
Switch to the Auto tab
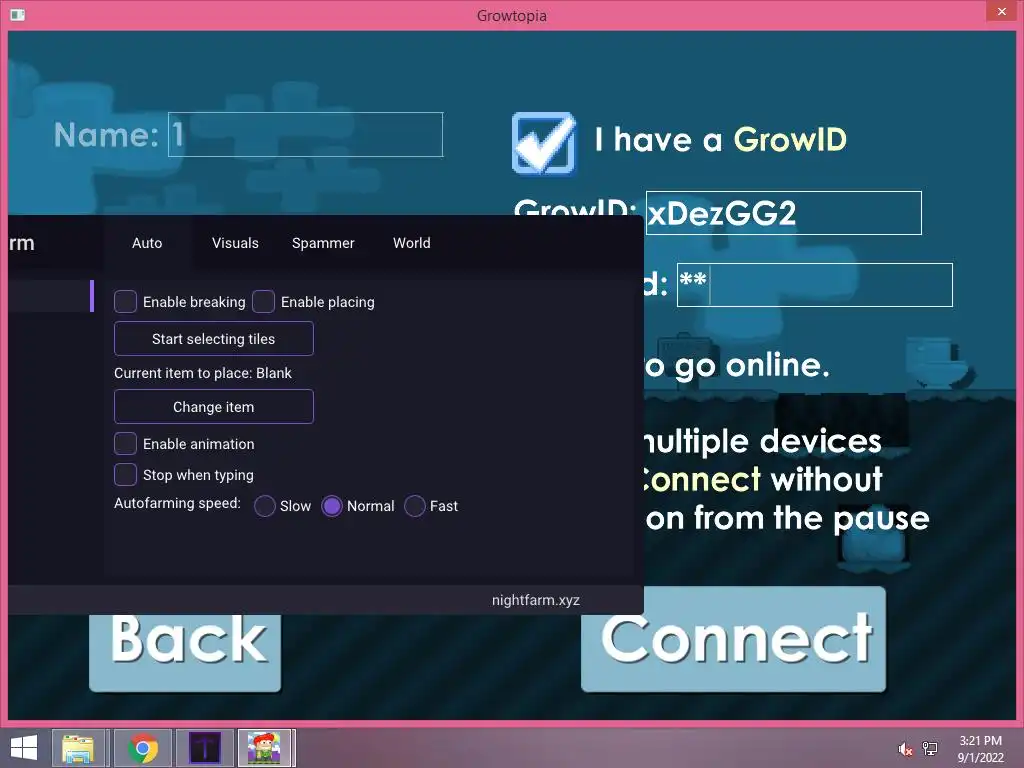click(147, 243)
